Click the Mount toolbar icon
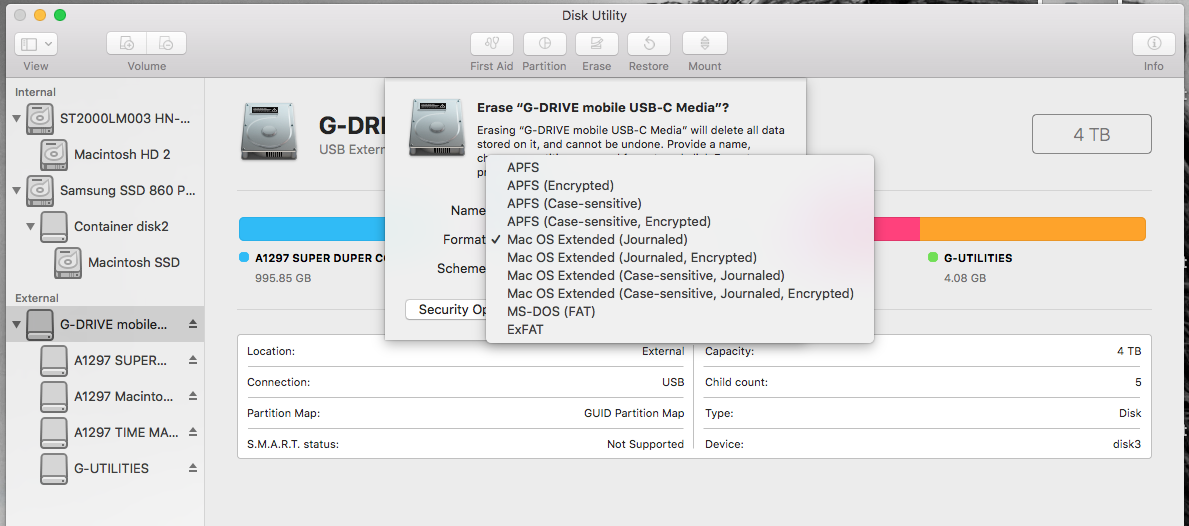Image resolution: width=1189 pixels, height=526 pixels. pyautogui.click(x=704, y=44)
